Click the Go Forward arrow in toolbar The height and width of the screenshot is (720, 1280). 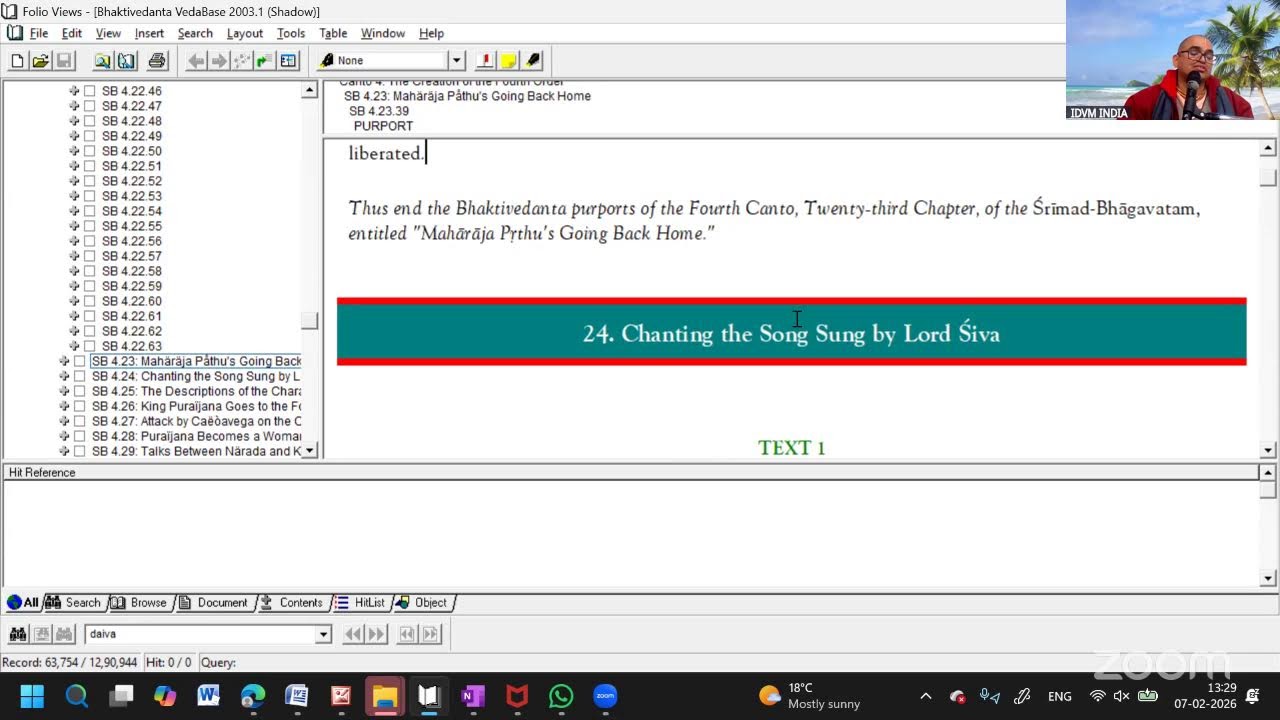click(x=219, y=61)
